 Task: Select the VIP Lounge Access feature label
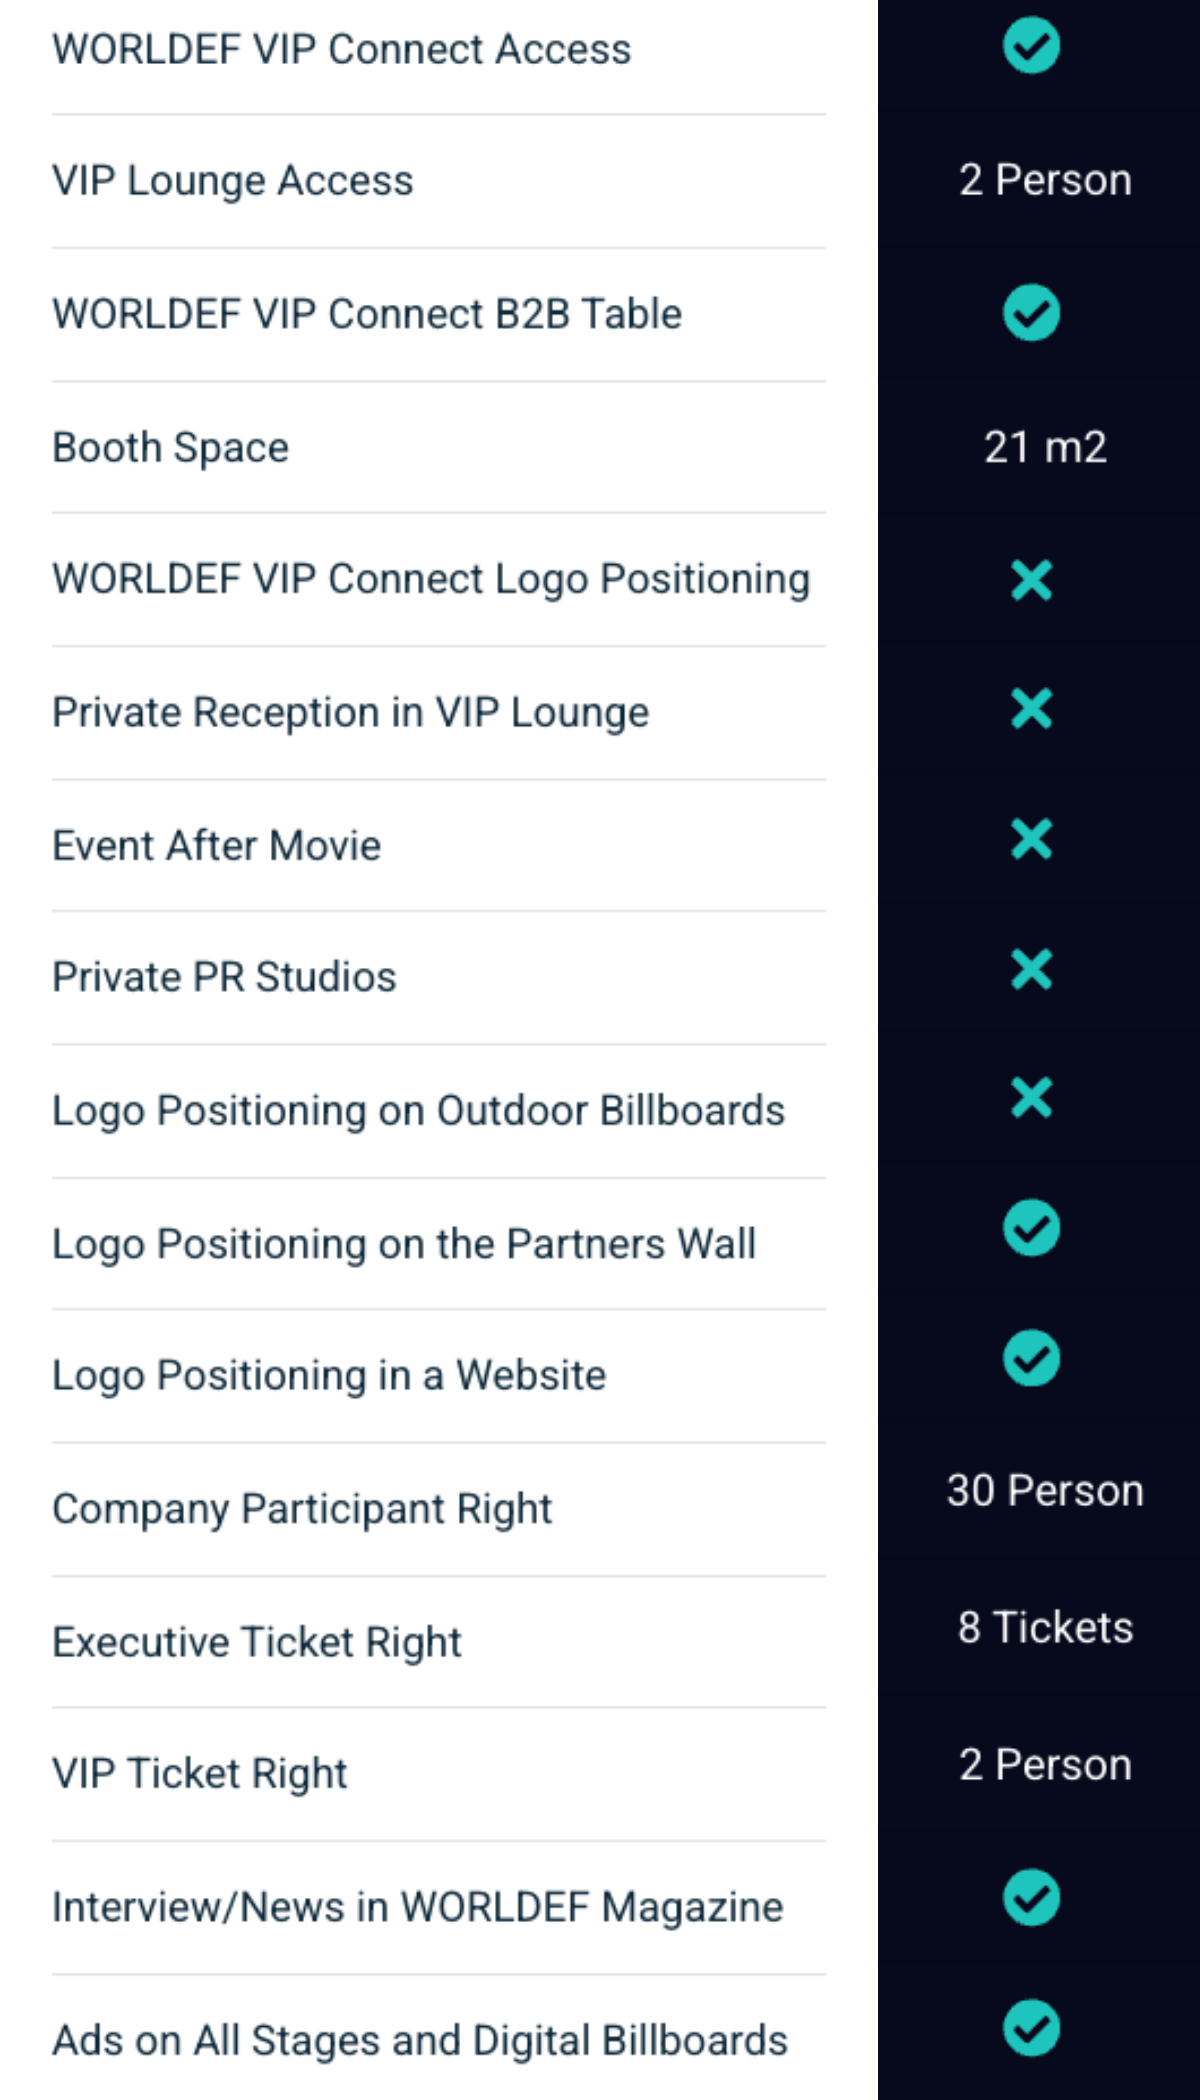coord(233,181)
